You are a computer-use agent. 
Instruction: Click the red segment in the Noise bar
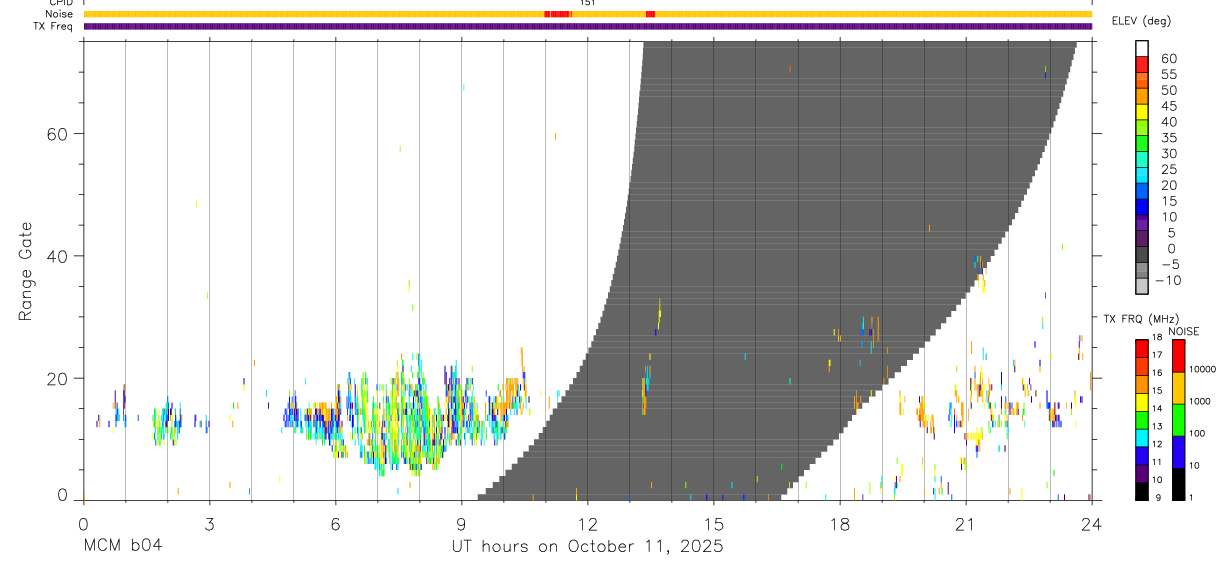pos(557,14)
